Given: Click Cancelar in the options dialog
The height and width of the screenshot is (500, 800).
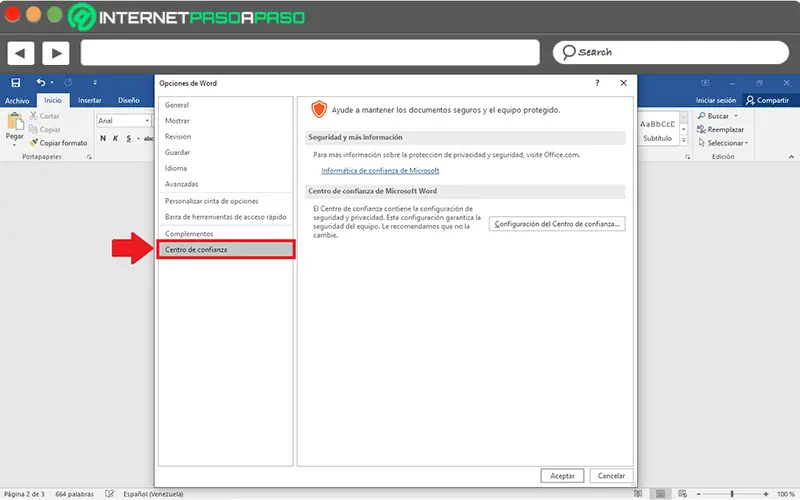Looking at the screenshot, I should (x=611, y=476).
